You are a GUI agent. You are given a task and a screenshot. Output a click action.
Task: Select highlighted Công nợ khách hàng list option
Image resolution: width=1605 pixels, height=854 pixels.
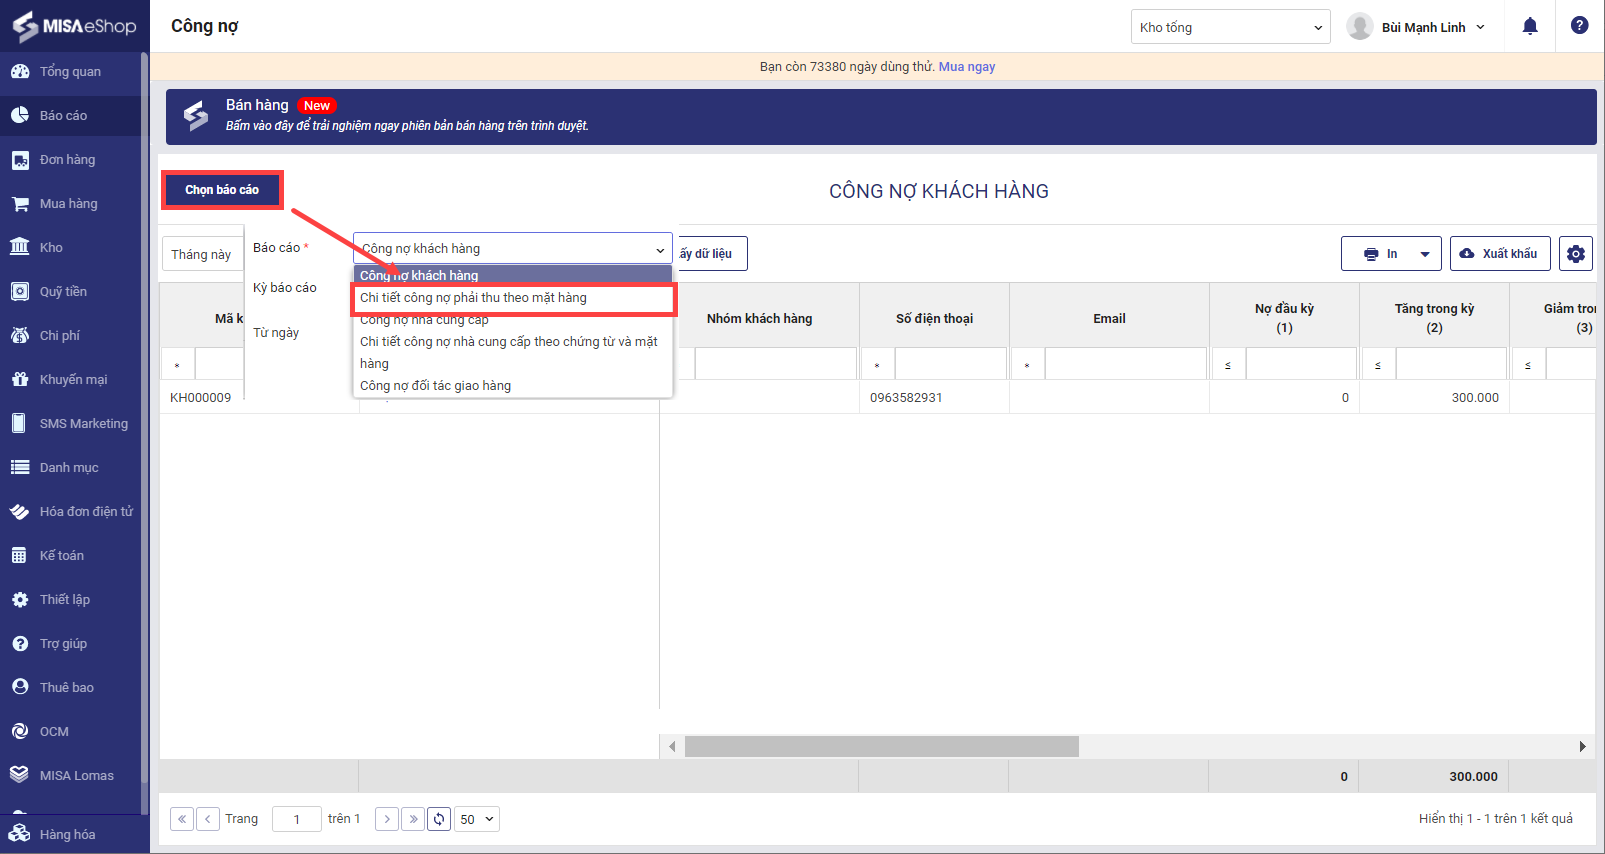(512, 276)
